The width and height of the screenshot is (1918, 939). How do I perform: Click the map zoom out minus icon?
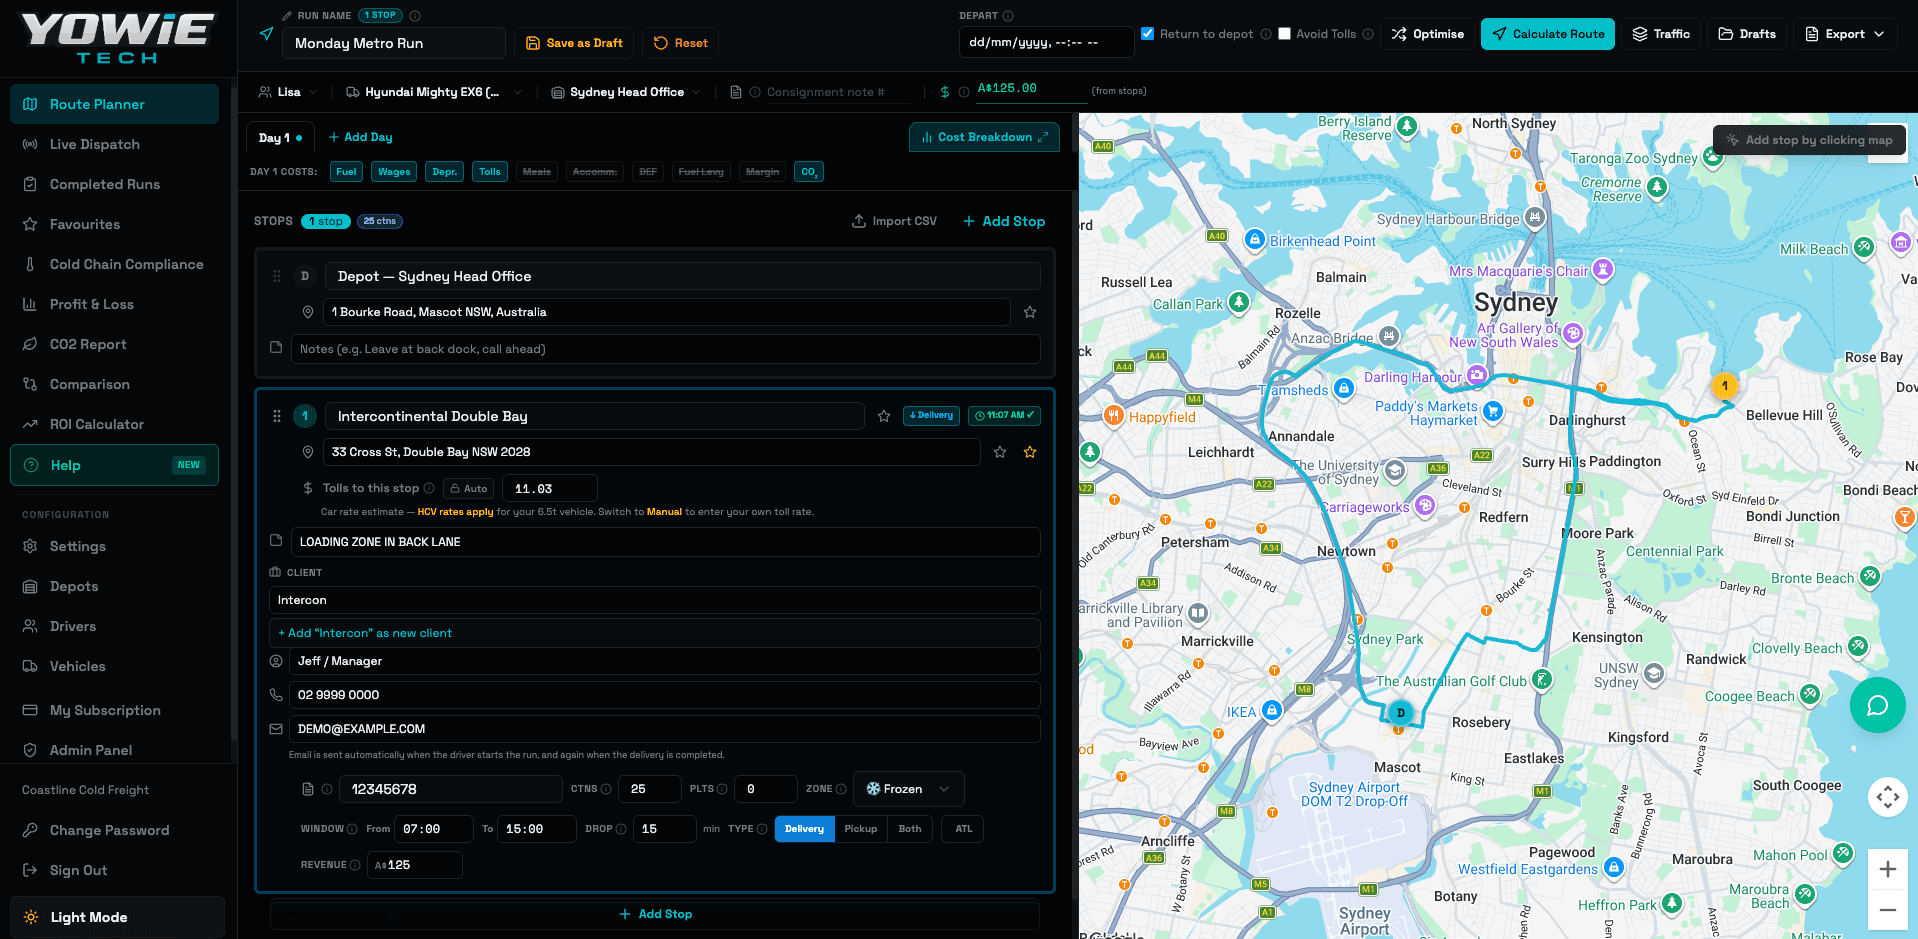tap(1887, 910)
